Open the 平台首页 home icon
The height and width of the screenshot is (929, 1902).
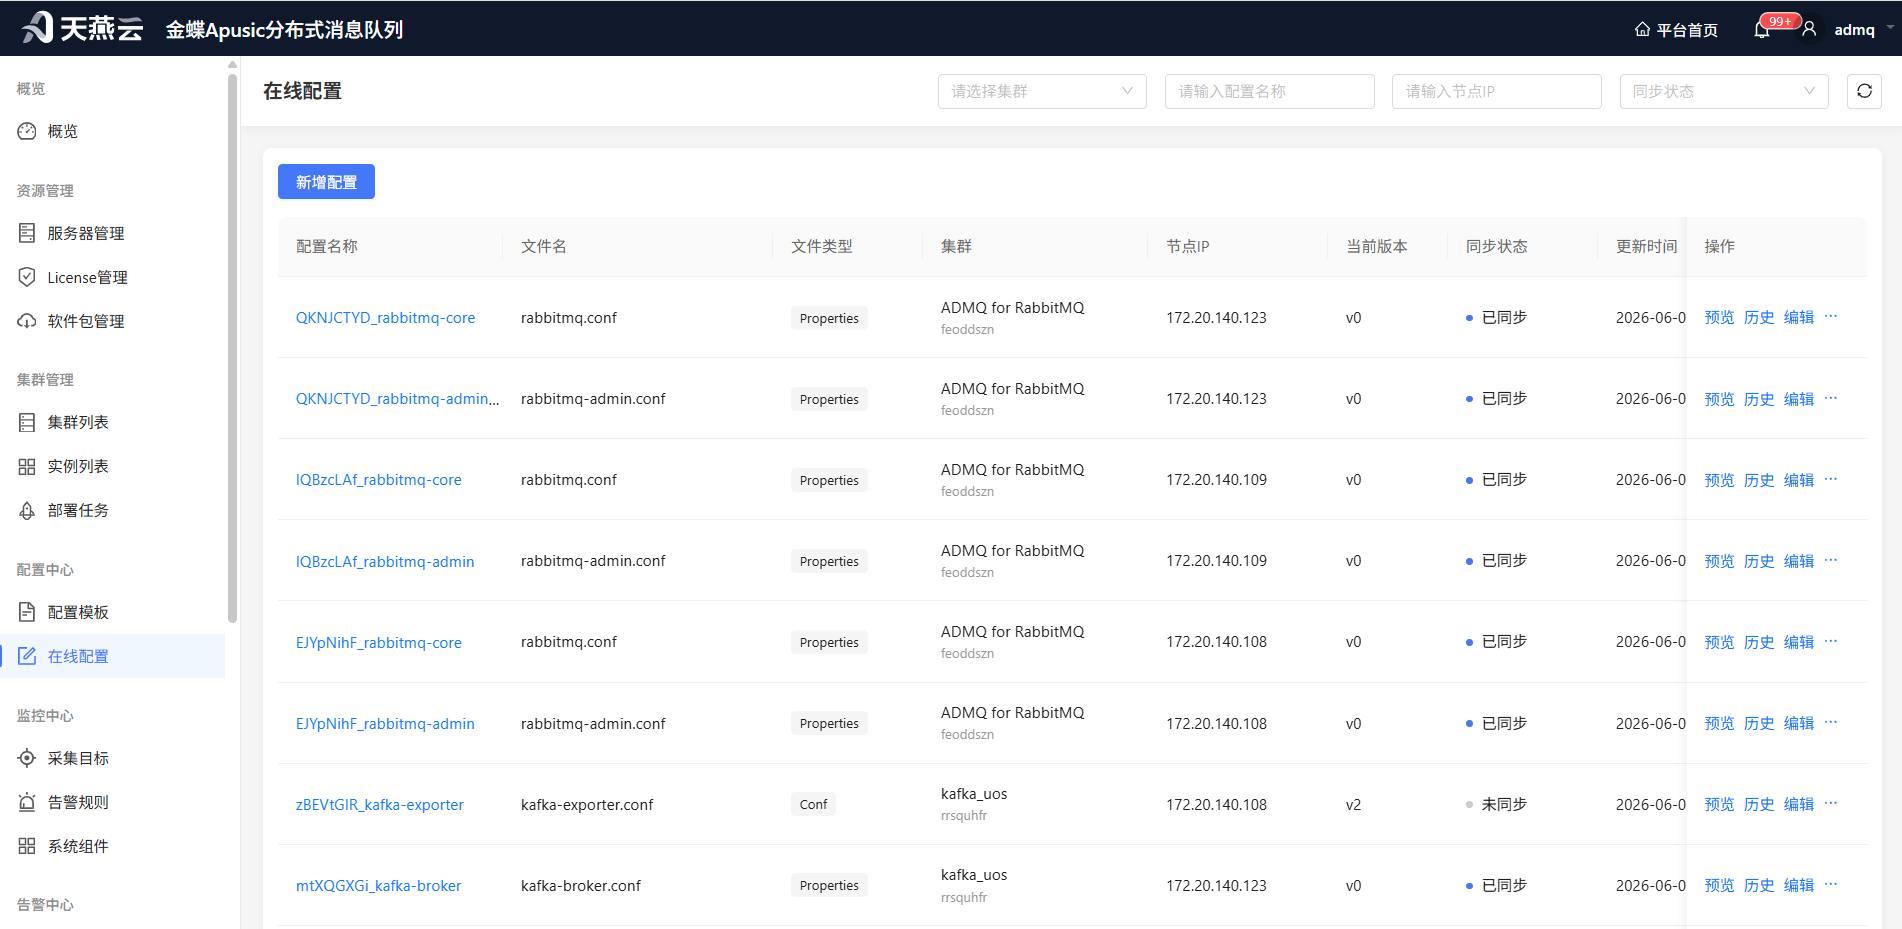(1642, 30)
